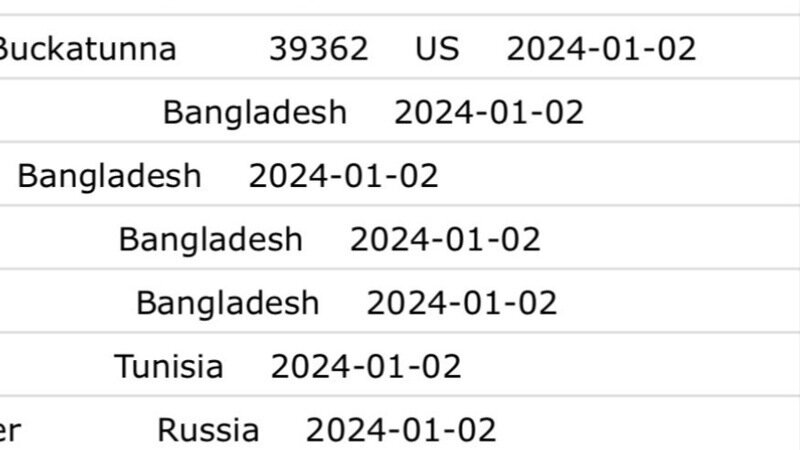Screen dimensions: 800x450
Task: Select the date in the third Bangladesh row
Action: [445, 239]
